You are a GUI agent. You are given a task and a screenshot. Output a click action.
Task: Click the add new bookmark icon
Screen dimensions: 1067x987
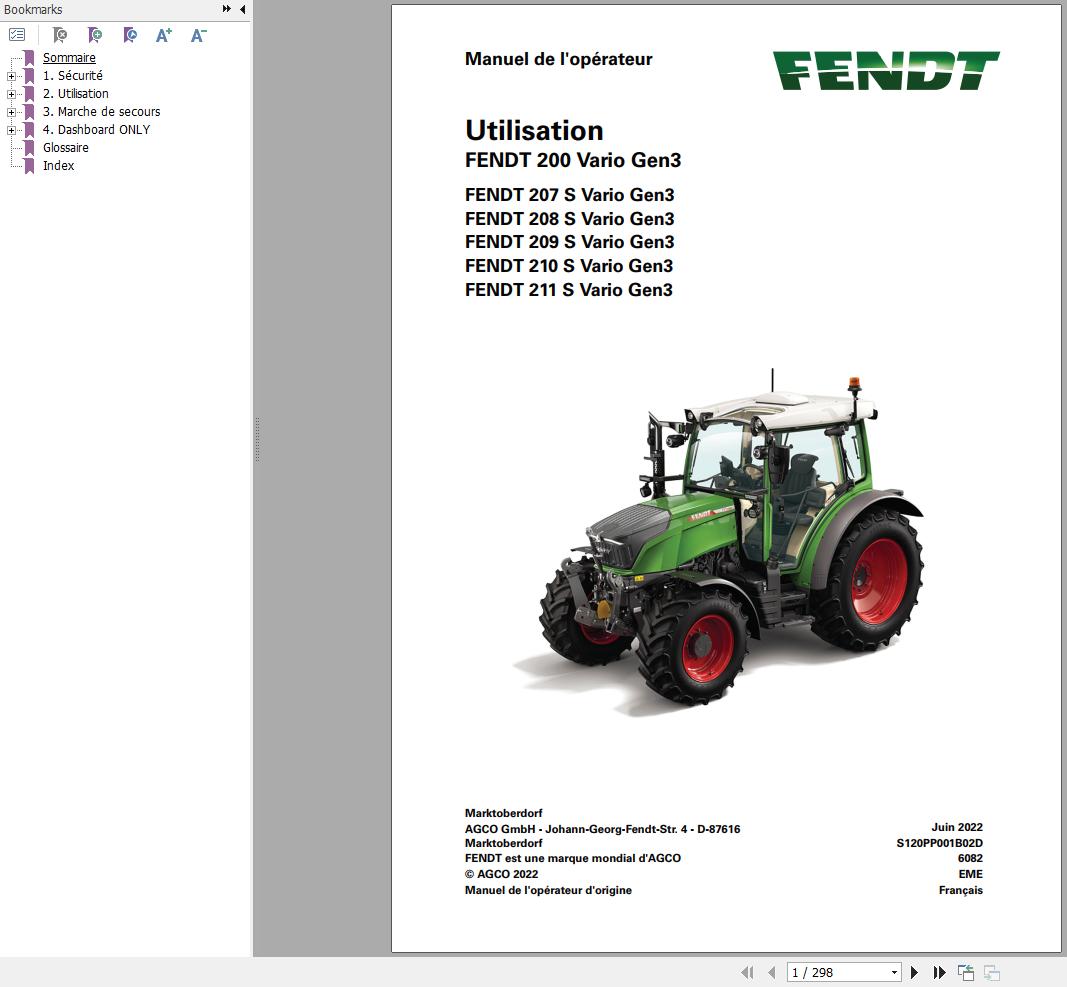click(x=95, y=35)
